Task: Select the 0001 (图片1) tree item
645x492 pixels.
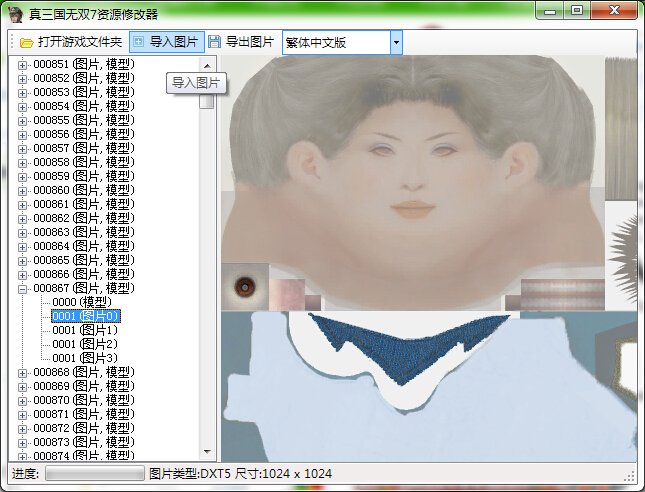Action: coord(85,330)
